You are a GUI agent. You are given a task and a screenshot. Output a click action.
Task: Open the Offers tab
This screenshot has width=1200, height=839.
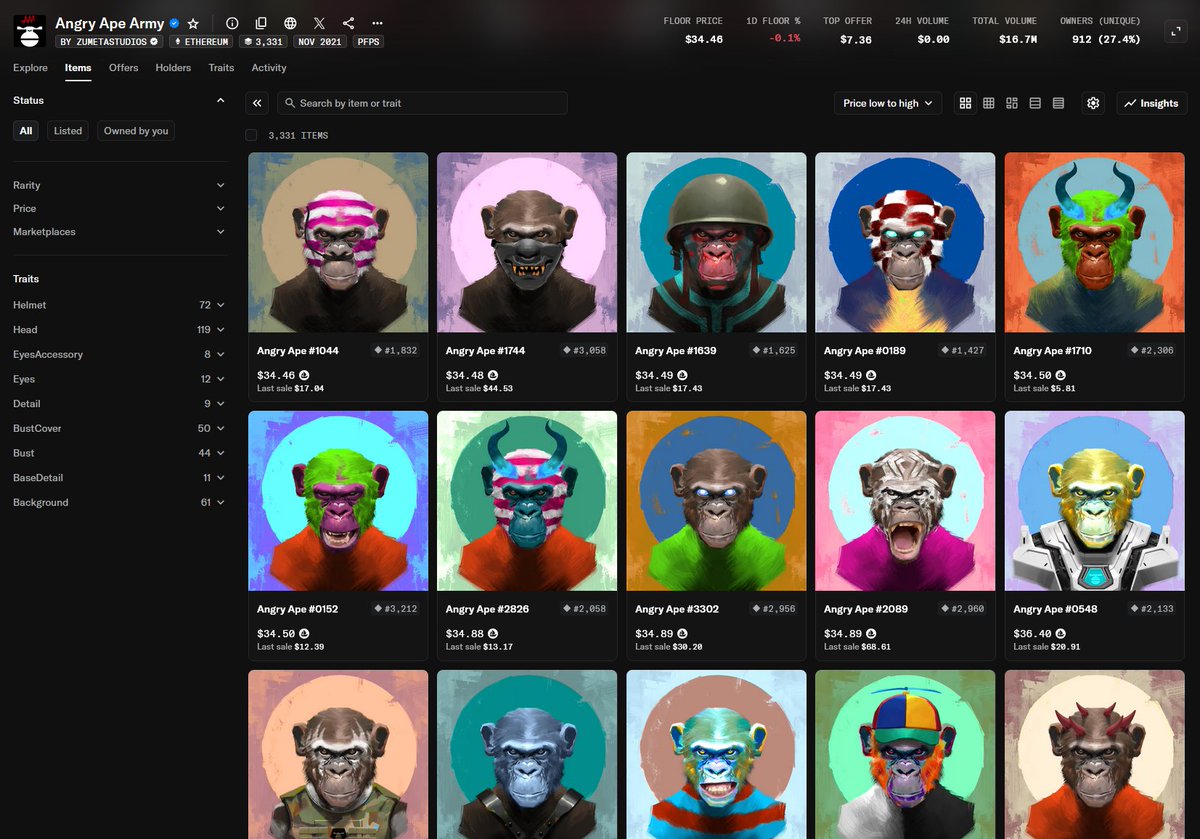pos(124,68)
